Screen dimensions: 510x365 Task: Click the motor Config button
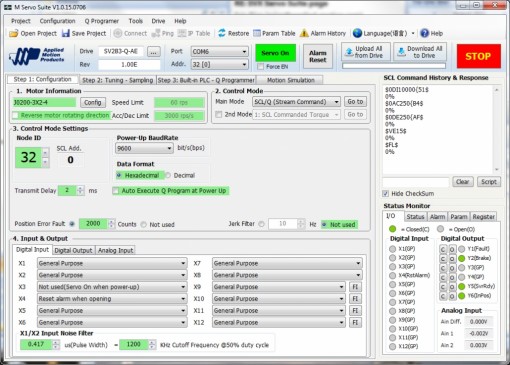click(93, 102)
